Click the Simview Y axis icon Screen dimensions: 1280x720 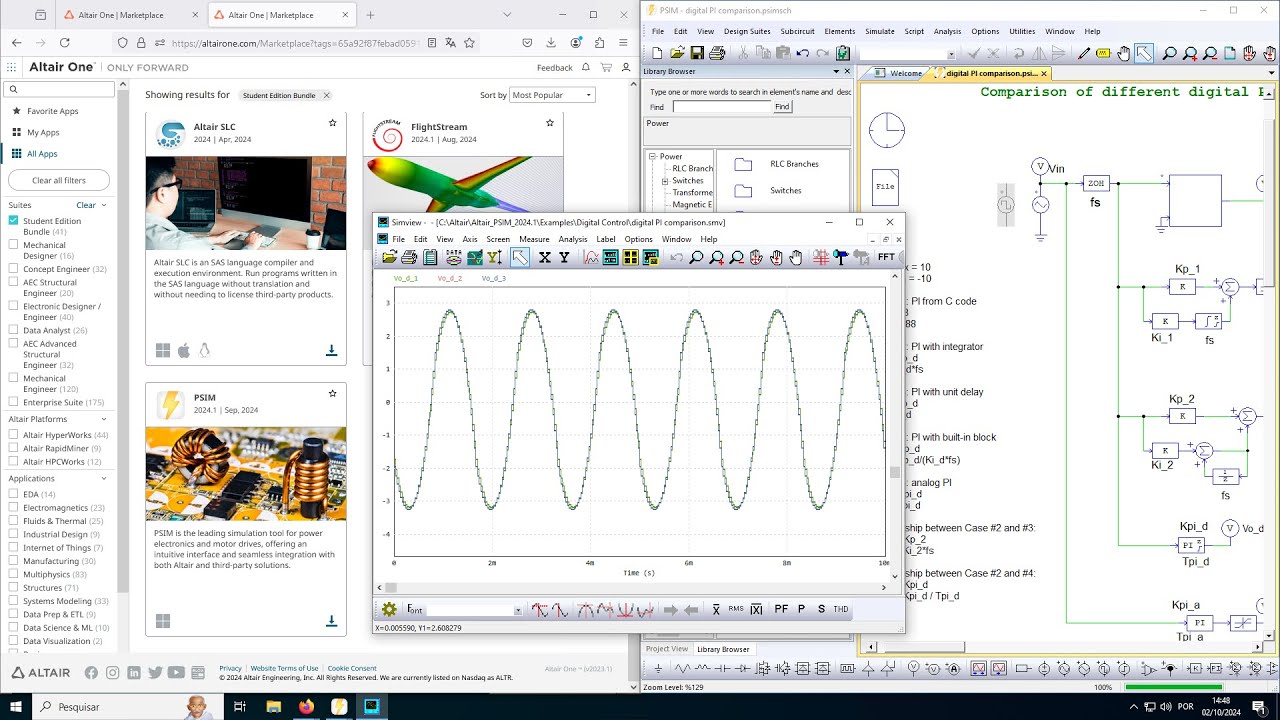click(564, 258)
